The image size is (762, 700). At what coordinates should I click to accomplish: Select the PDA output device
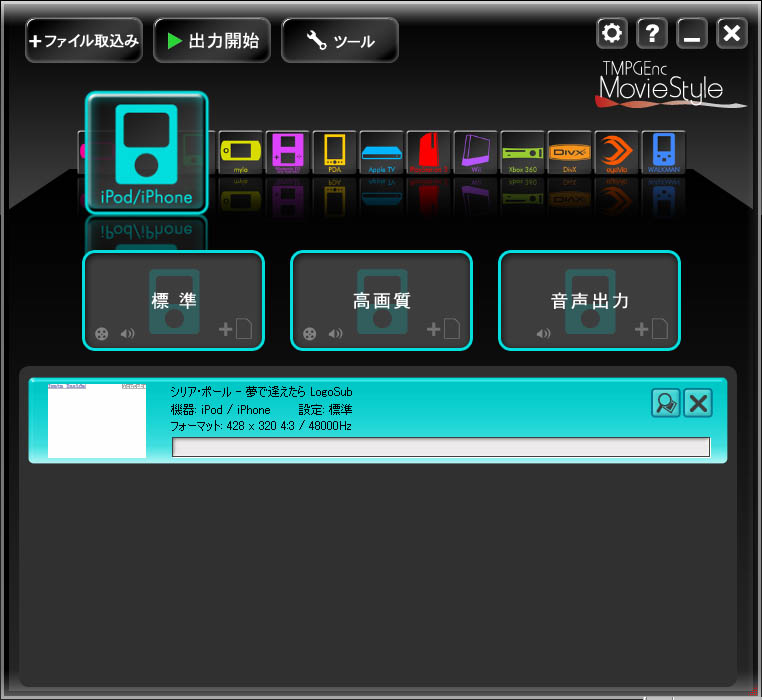(335, 153)
